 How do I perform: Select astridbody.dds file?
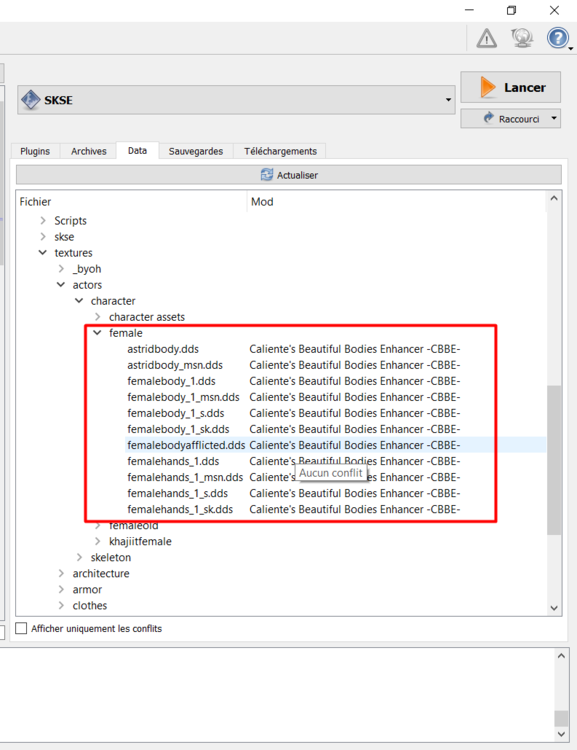(163, 349)
